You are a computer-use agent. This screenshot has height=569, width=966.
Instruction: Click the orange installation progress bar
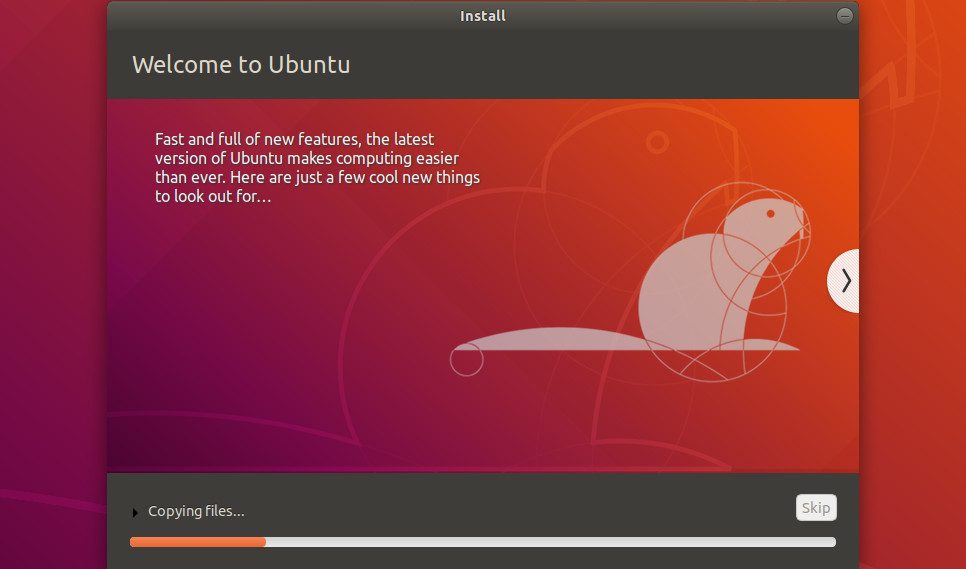point(482,542)
